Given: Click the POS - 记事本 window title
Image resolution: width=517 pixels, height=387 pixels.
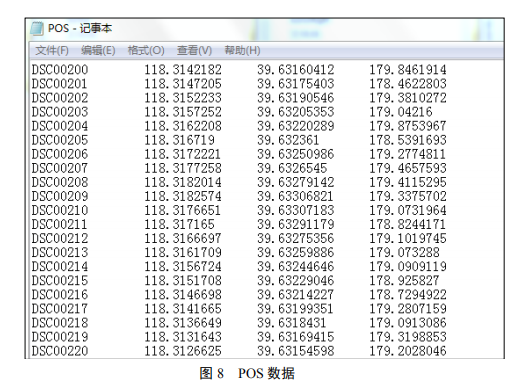Looking at the screenshot, I should 80,28.
